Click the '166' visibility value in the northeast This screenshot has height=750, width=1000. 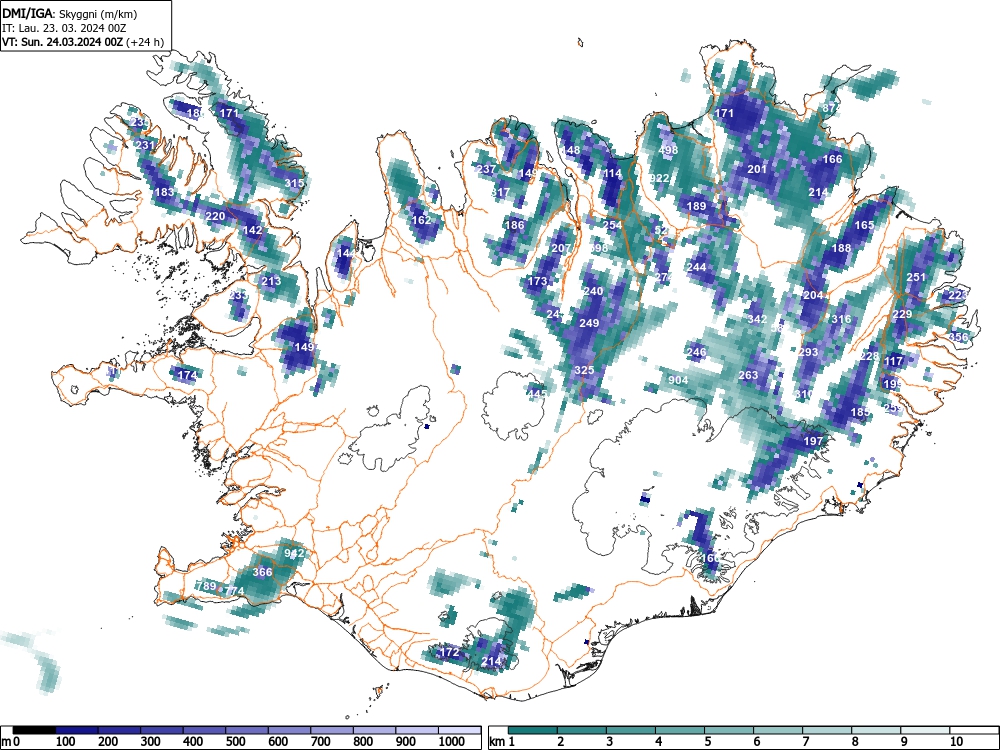coord(832,159)
